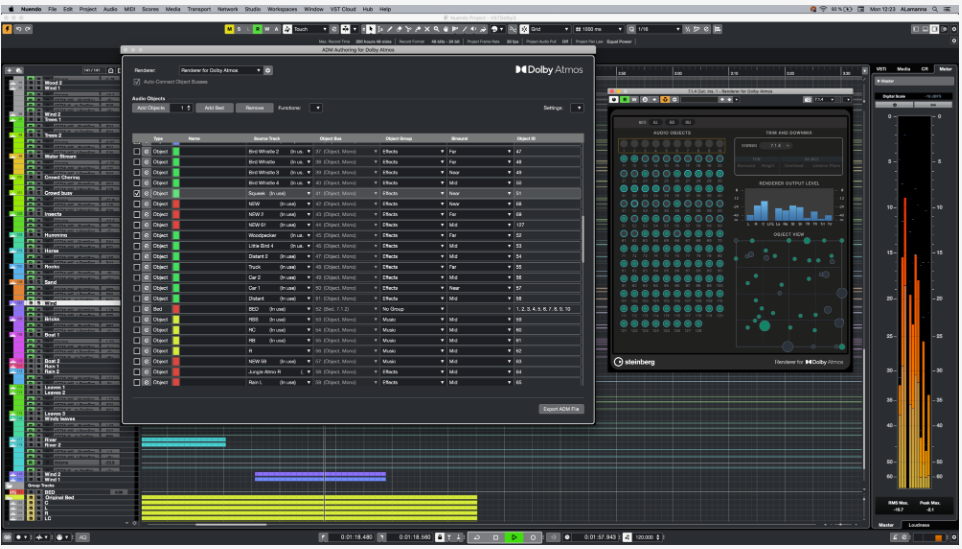Check the BED row checkbox
The height and width of the screenshot is (549, 962).
click(x=137, y=309)
